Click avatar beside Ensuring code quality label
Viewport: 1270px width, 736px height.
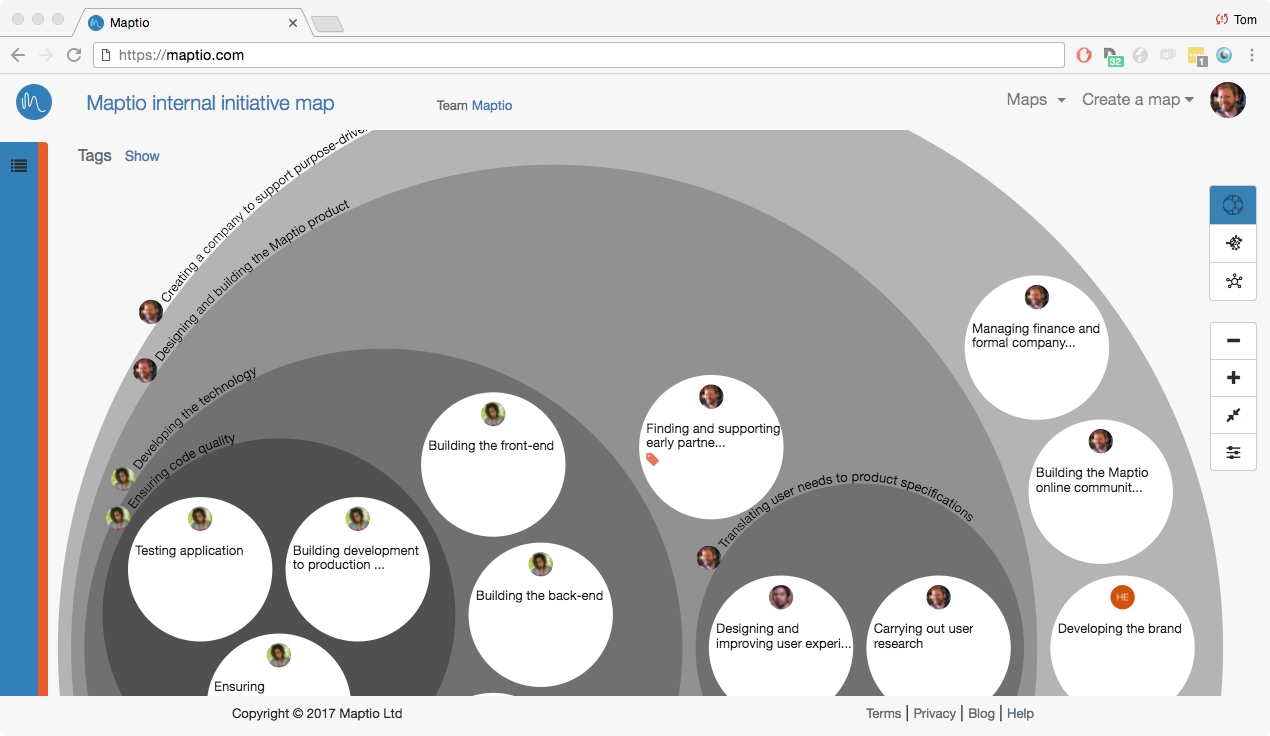click(x=118, y=518)
